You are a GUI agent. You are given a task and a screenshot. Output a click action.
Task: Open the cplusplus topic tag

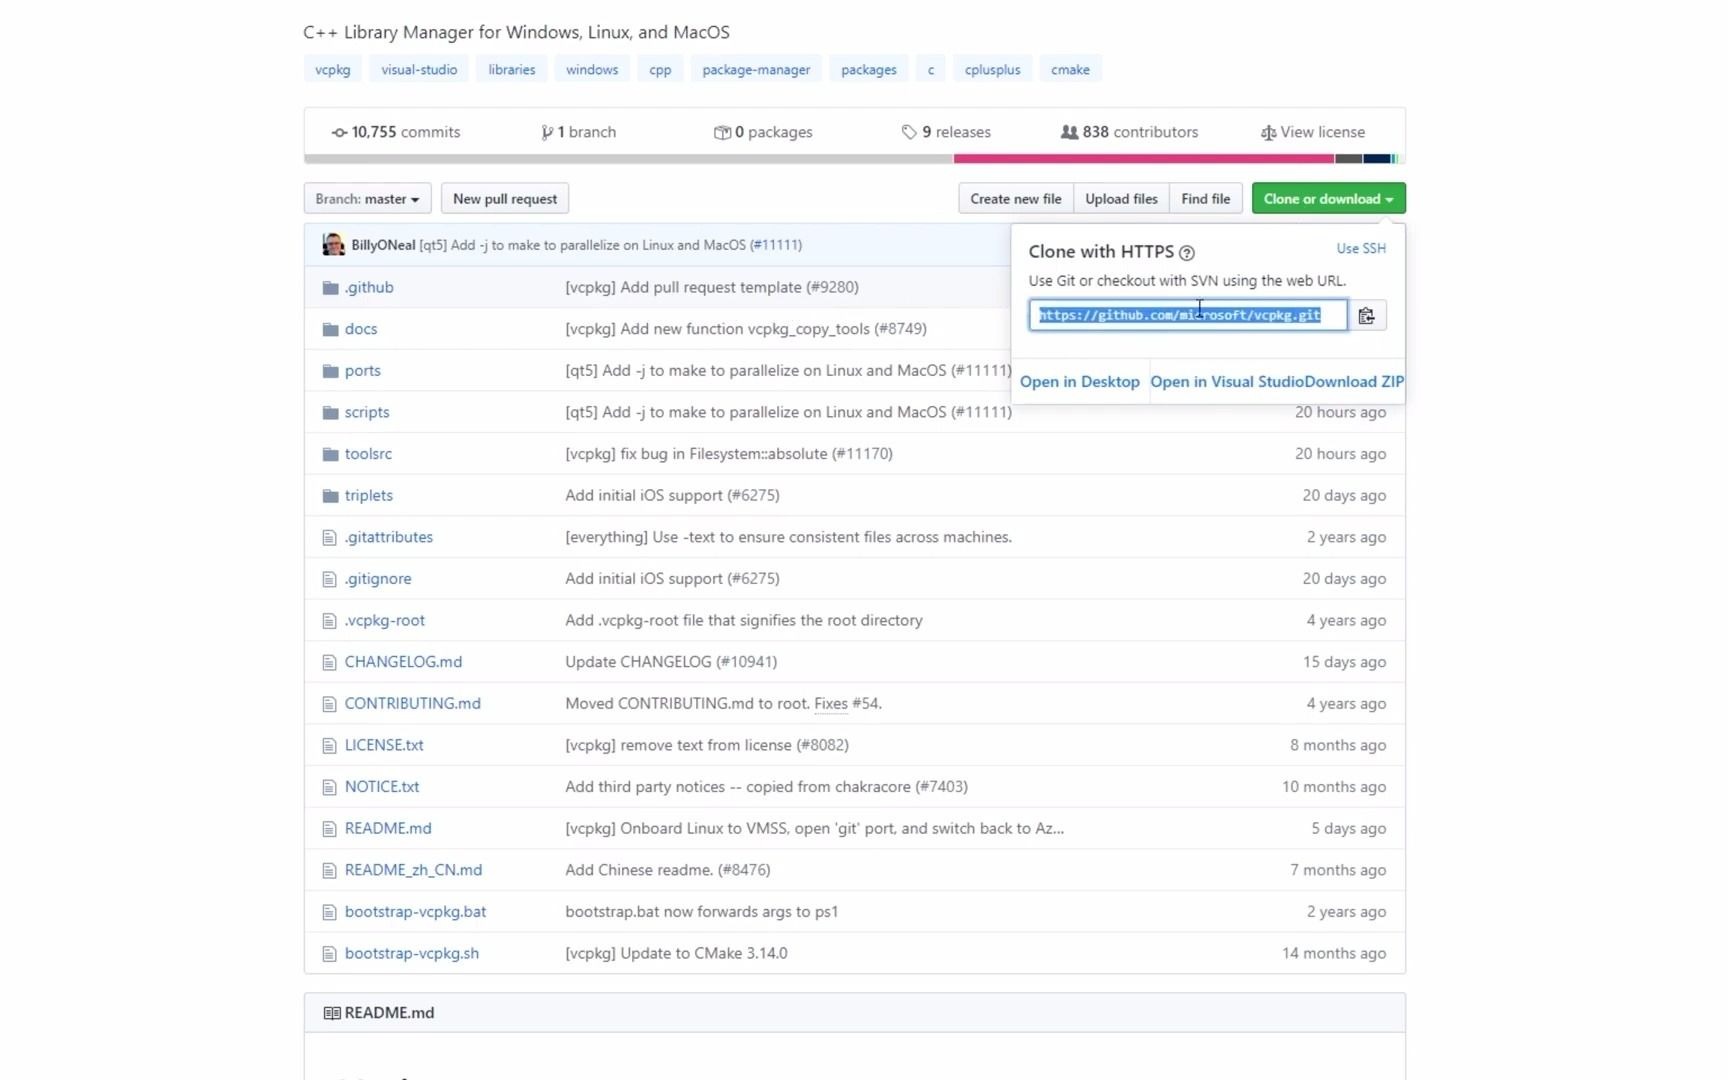[x=992, y=70]
